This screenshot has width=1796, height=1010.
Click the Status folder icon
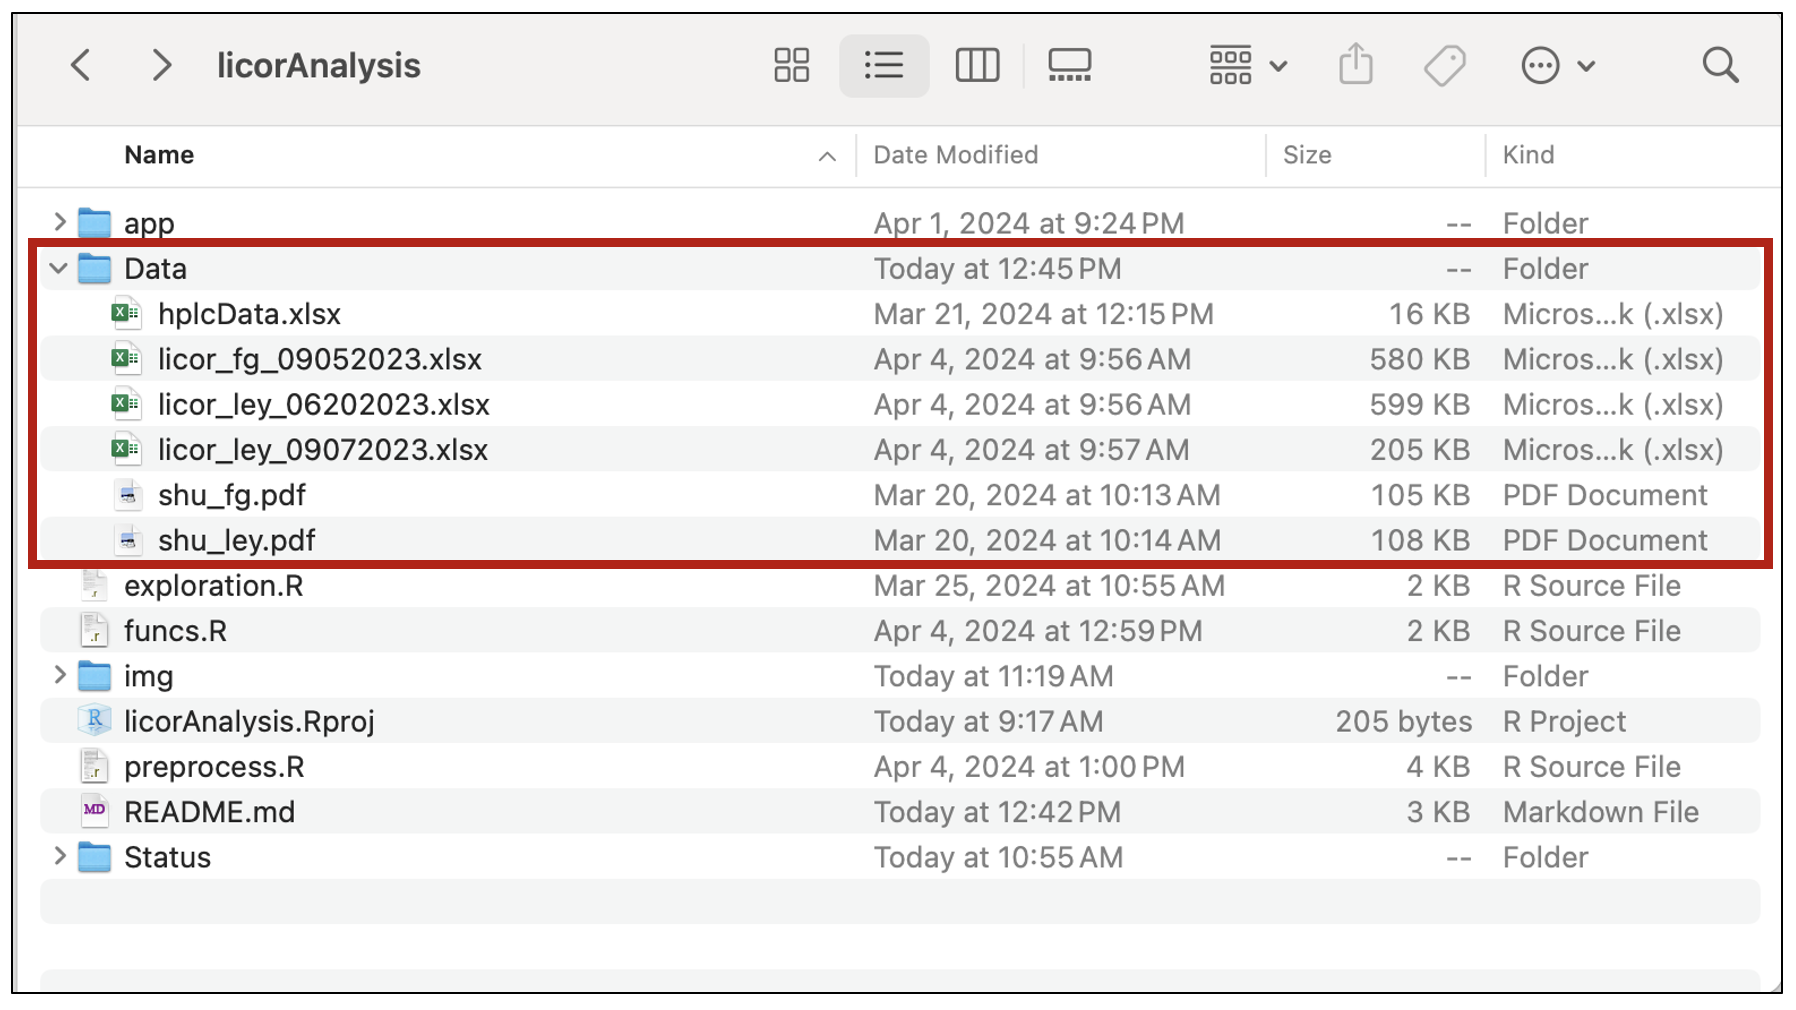click(94, 857)
